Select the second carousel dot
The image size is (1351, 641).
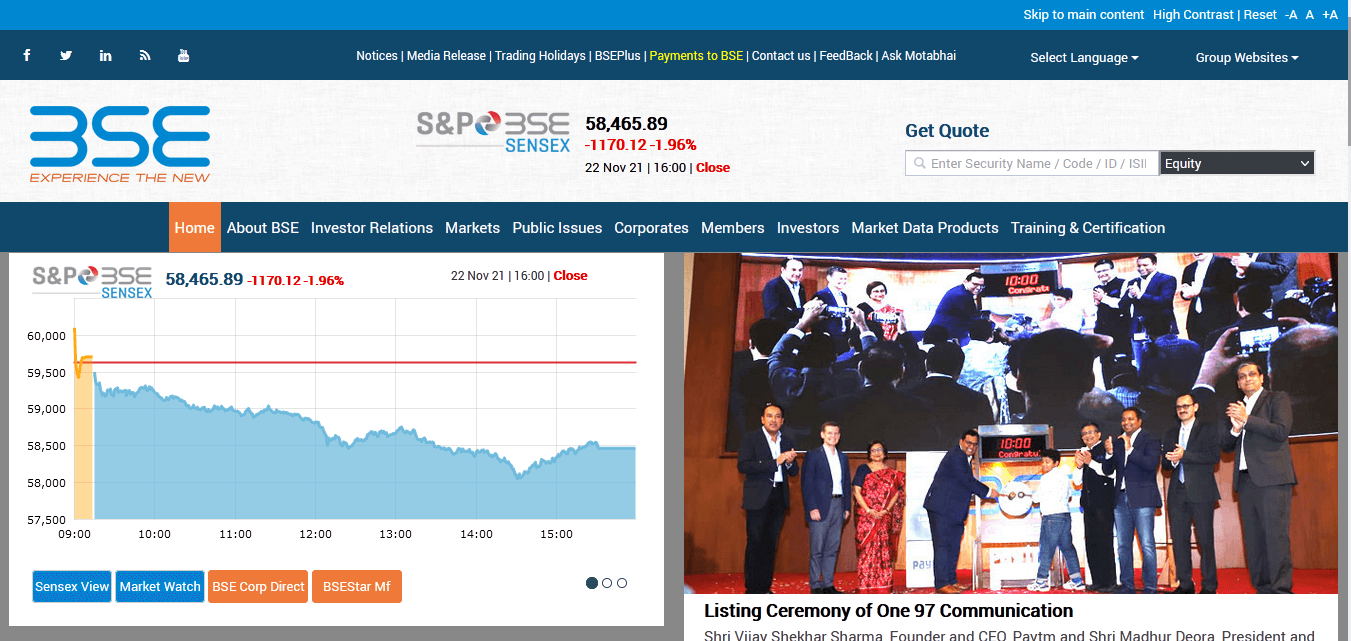606,582
